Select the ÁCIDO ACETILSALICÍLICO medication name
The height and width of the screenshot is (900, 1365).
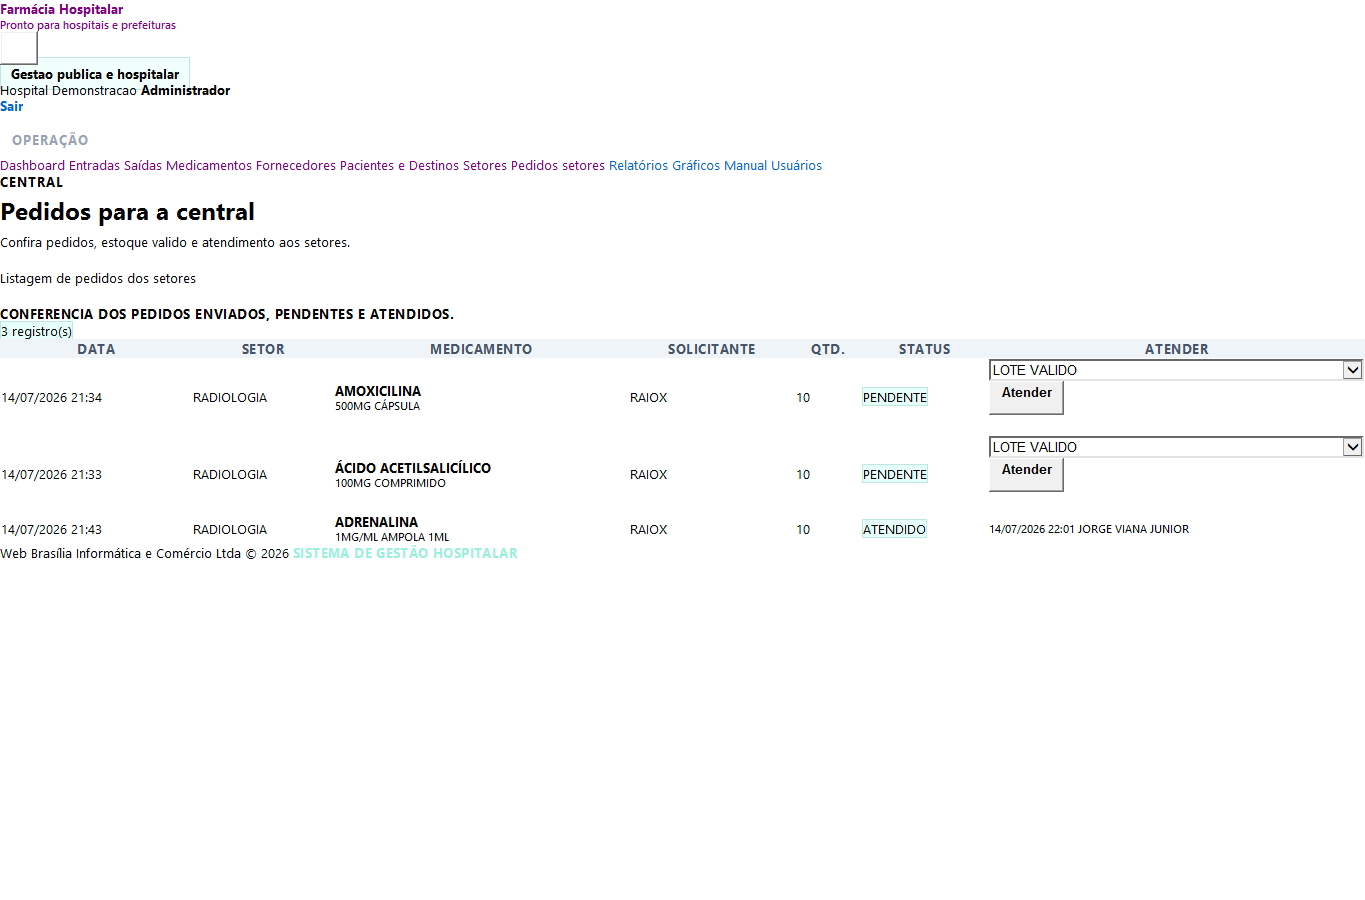pos(413,468)
